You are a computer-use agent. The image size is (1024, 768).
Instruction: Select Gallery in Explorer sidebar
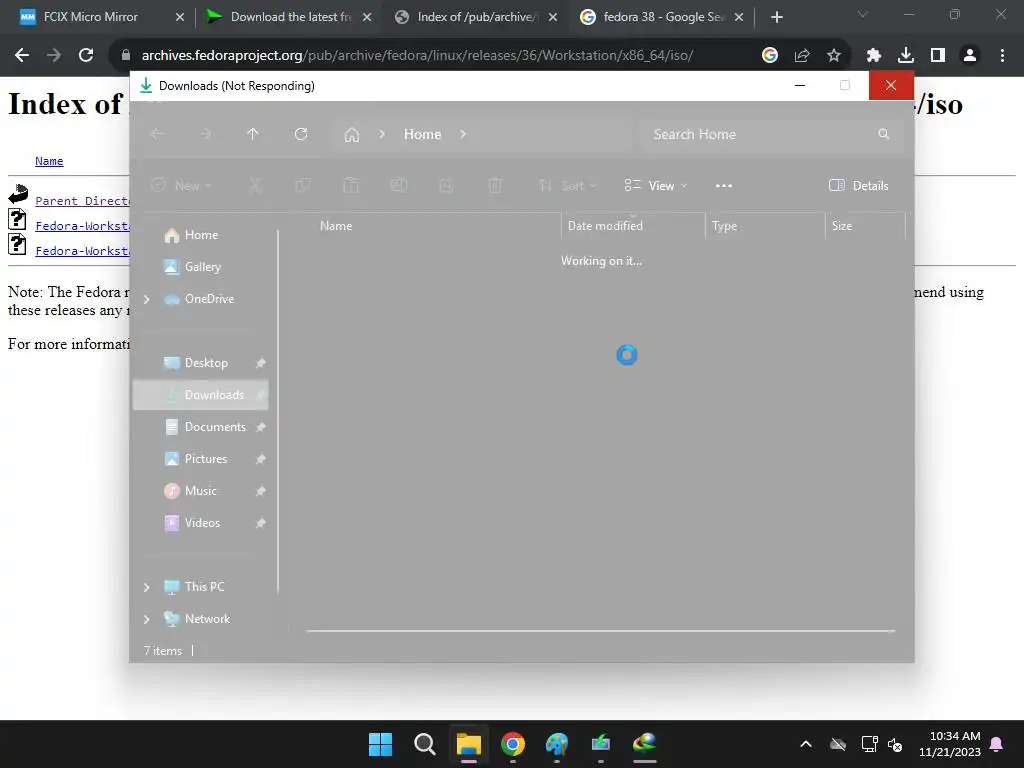pyautogui.click(x=202, y=267)
